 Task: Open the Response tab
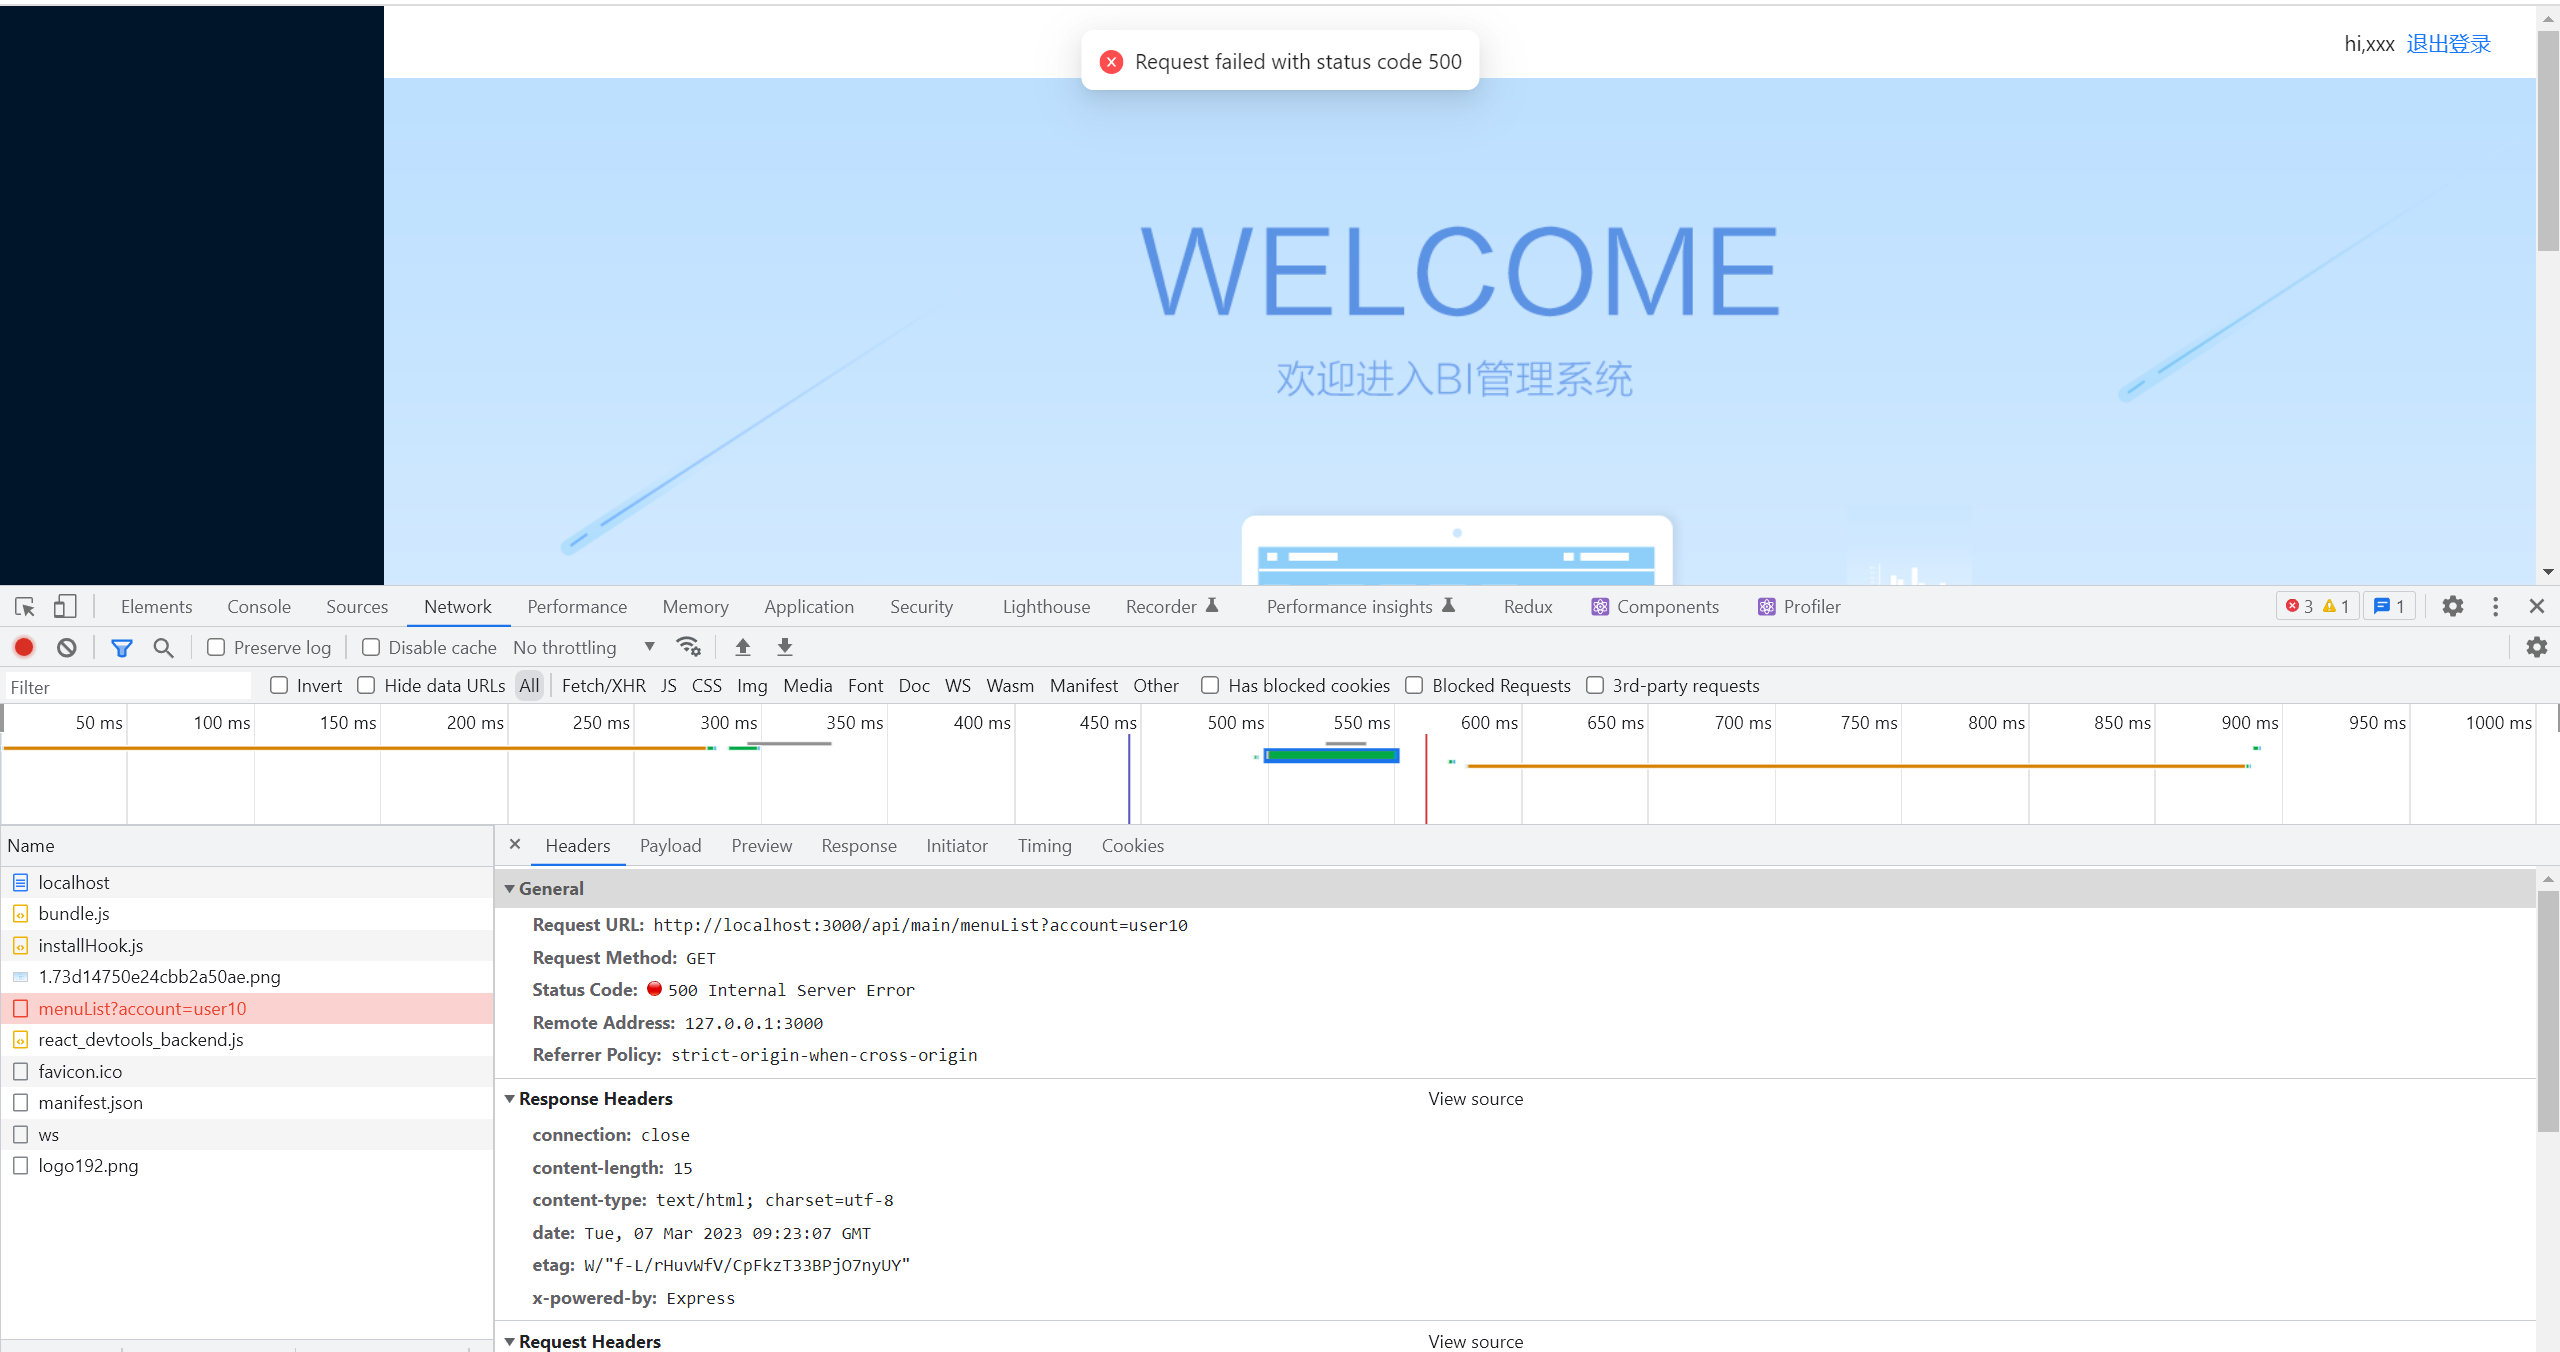pyautogui.click(x=859, y=845)
